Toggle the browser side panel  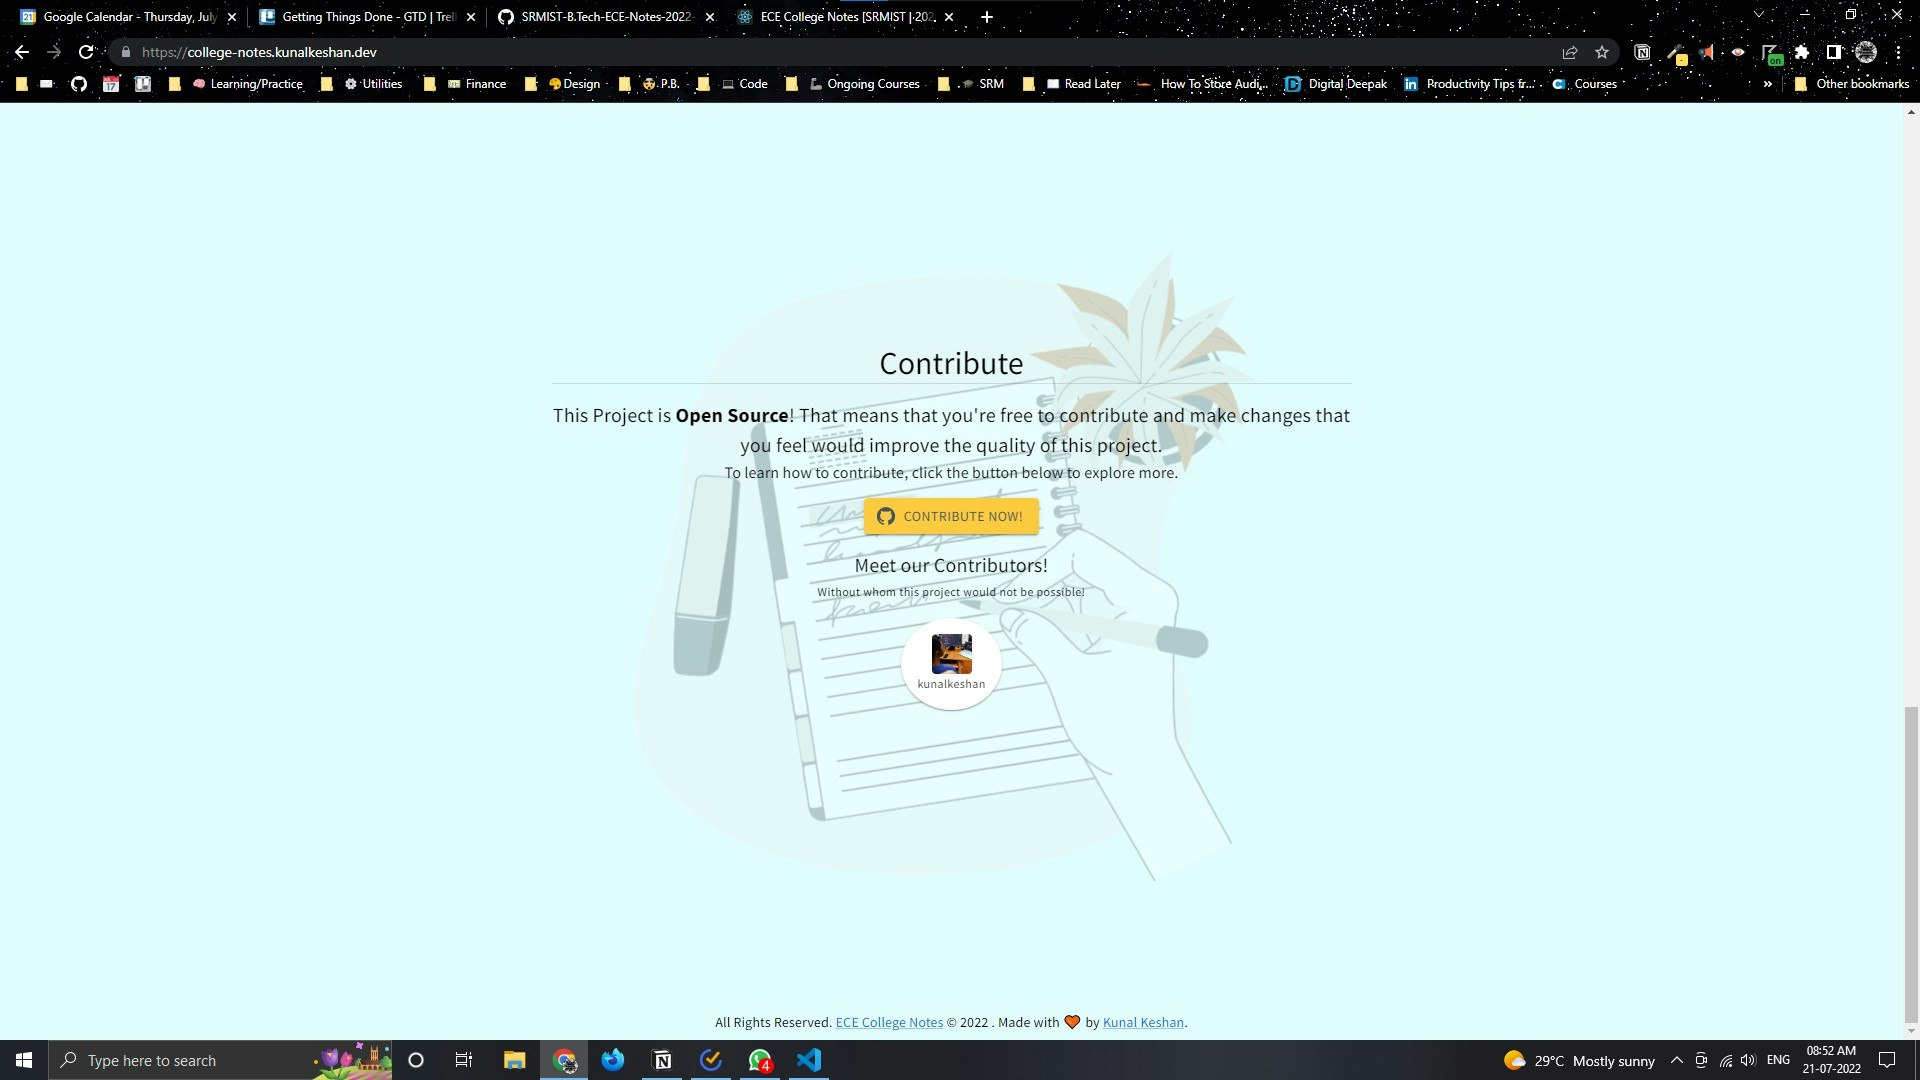point(1834,52)
